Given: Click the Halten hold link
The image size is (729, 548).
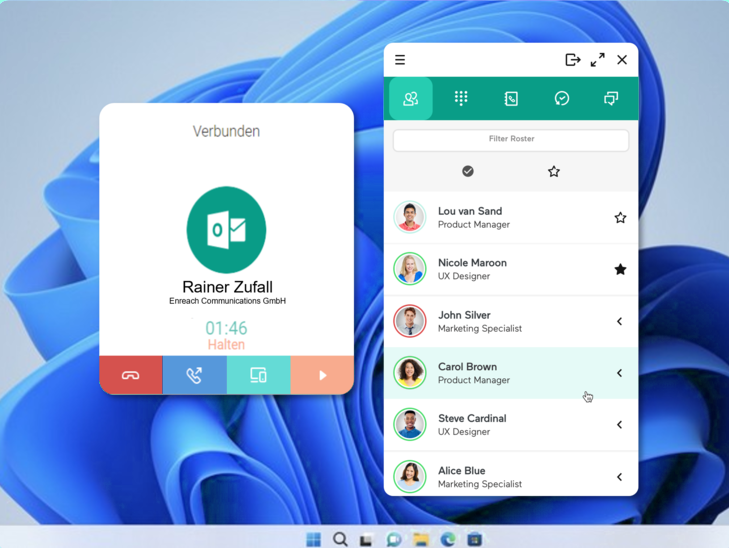Looking at the screenshot, I should click(x=226, y=344).
